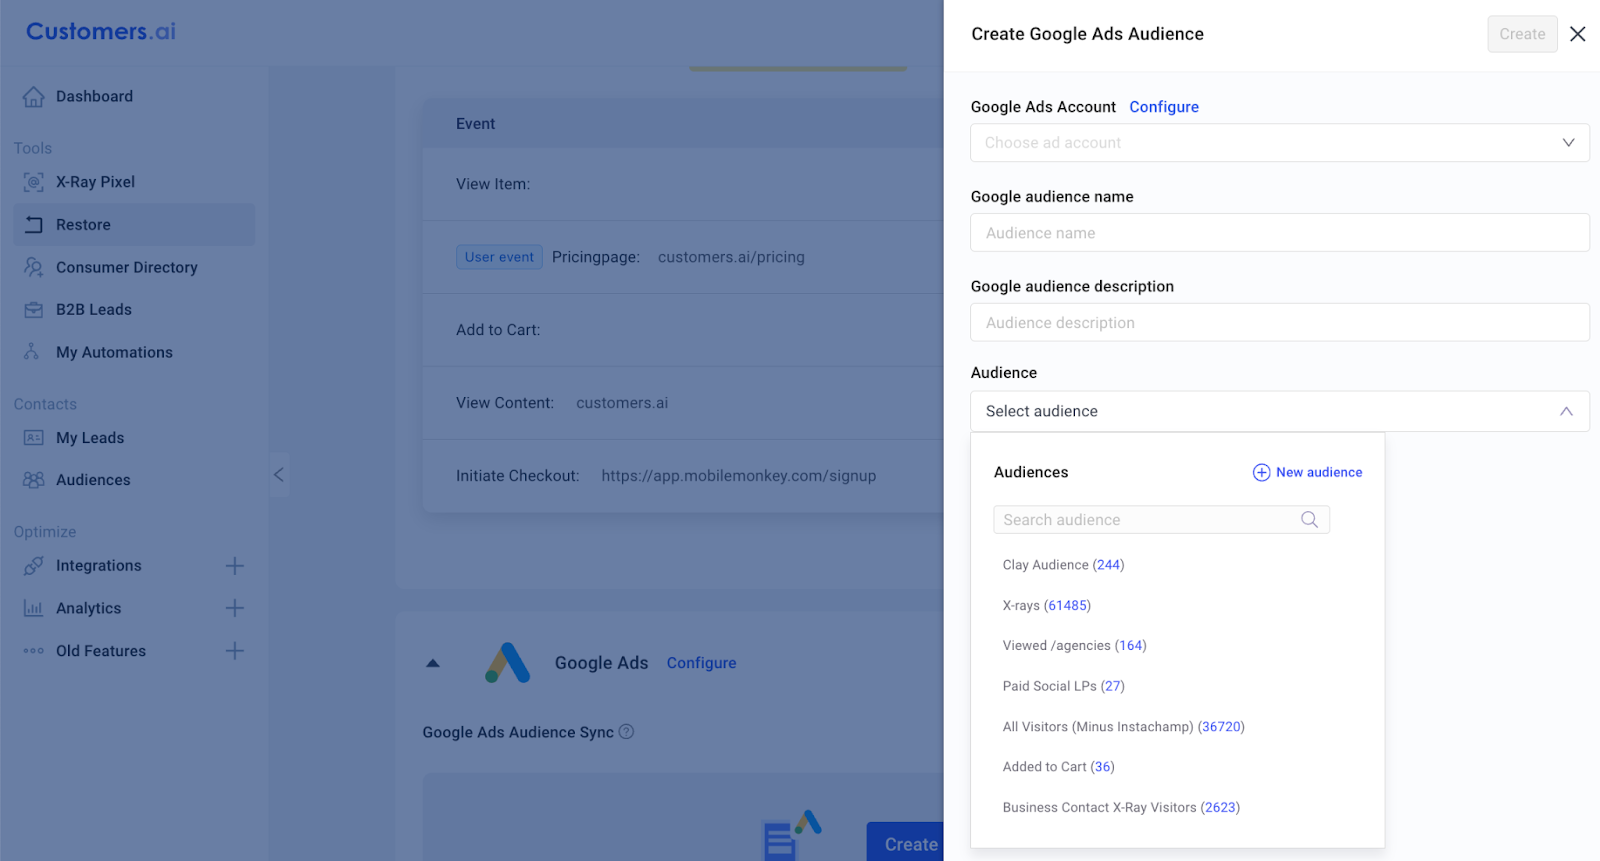Select Paid Social LPs (27) audience
The width and height of the screenshot is (1600, 861).
coord(1063,686)
